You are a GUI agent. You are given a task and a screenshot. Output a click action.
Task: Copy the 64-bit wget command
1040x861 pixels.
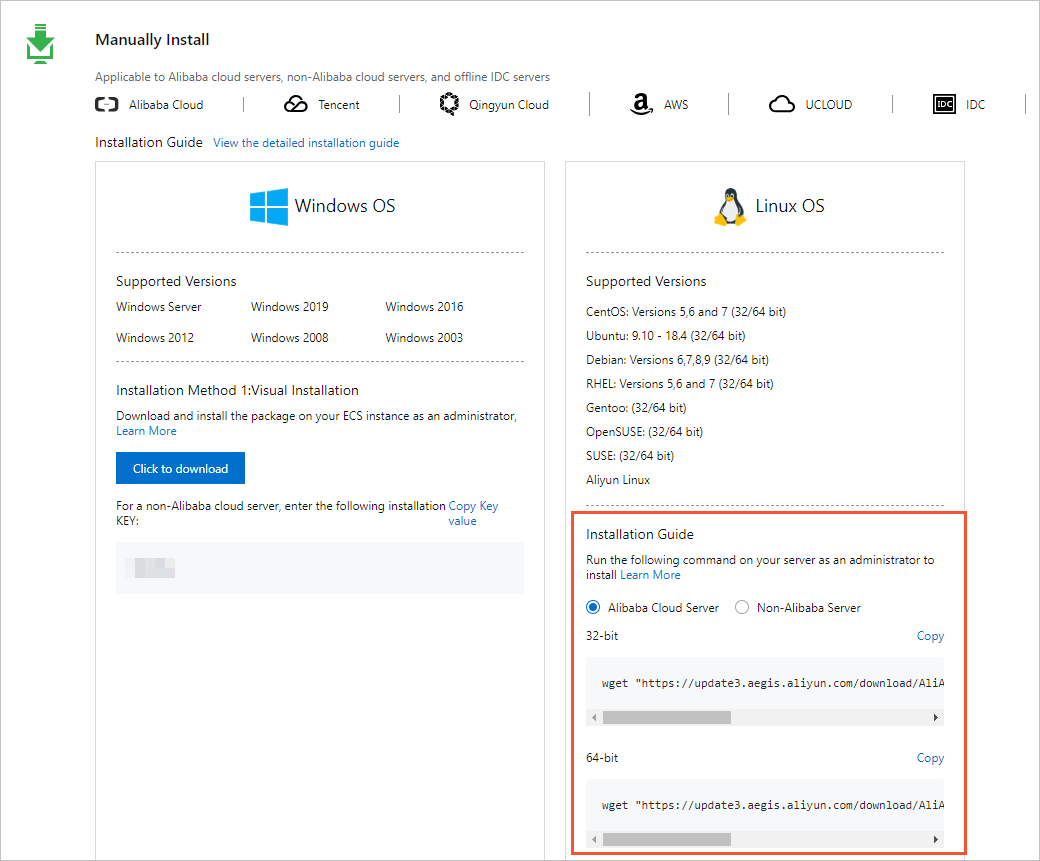pyautogui.click(x=930, y=758)
